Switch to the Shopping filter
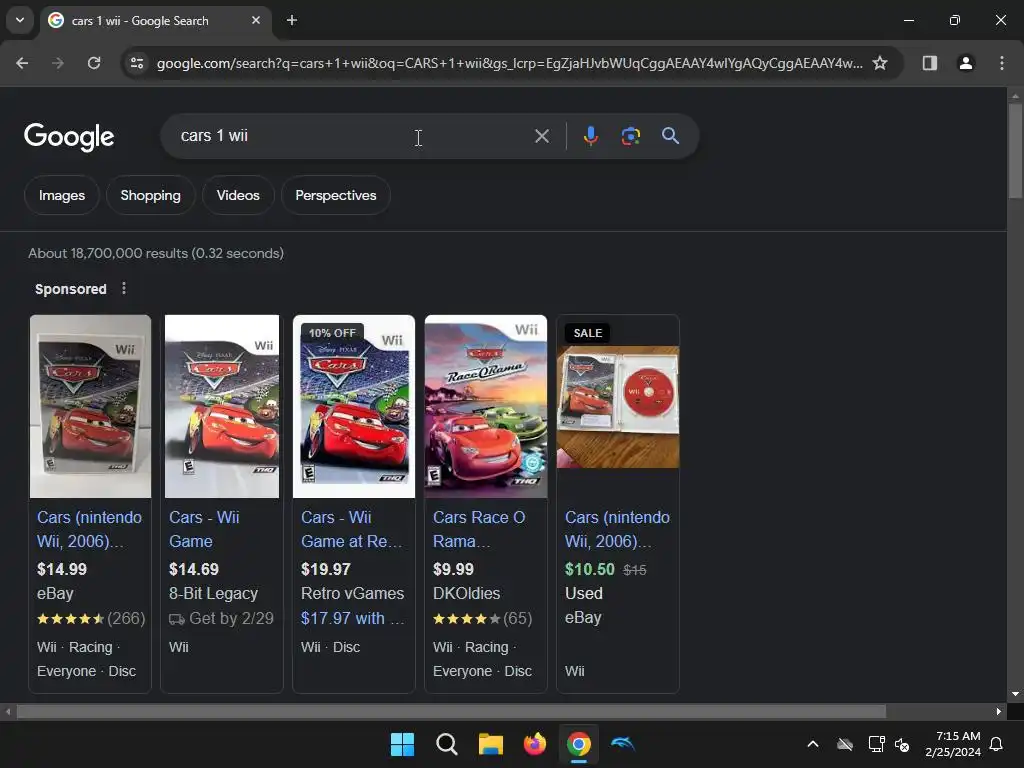This screenshot has width=1024, height=768. [x=150, y=195]
